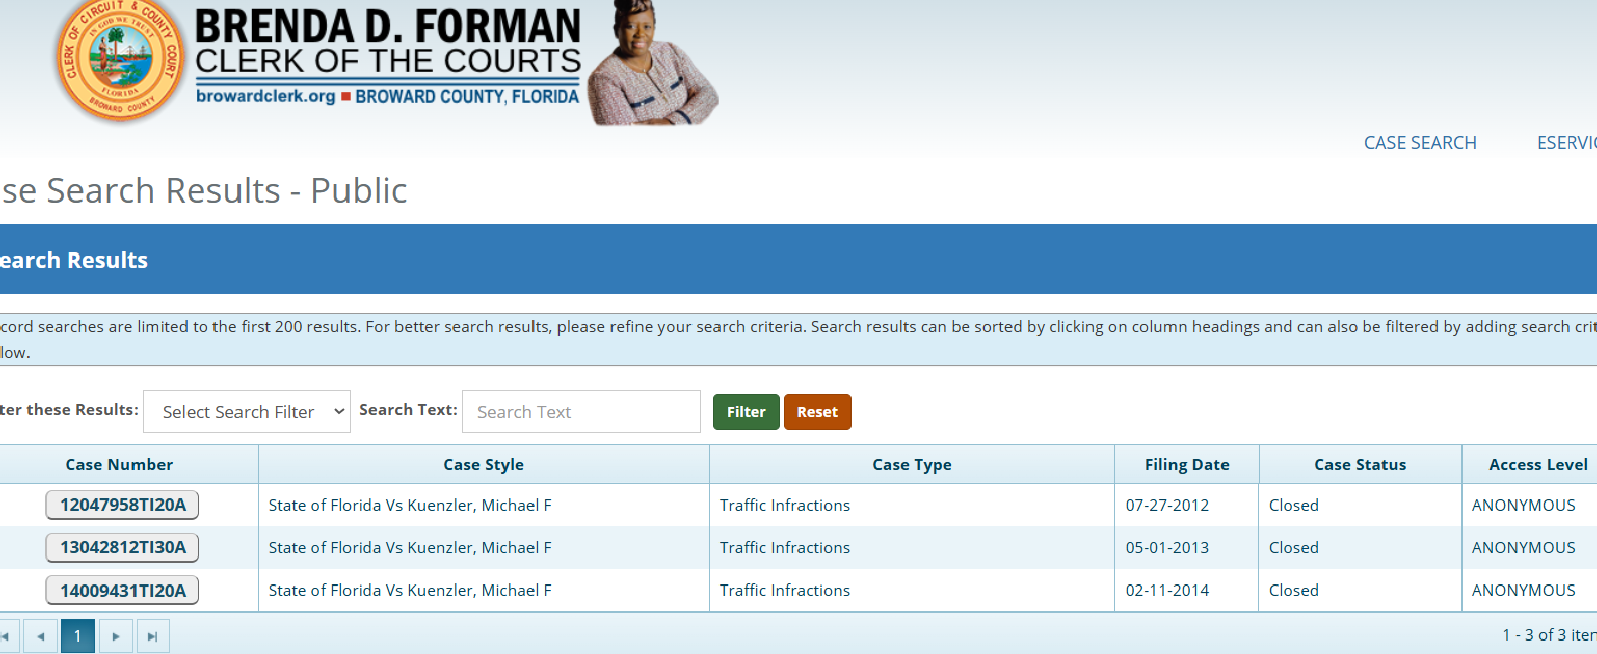Viewport: 1597px width, 654px height.
Task: Sort results by Case Status column
Action: click(1360, 465)
